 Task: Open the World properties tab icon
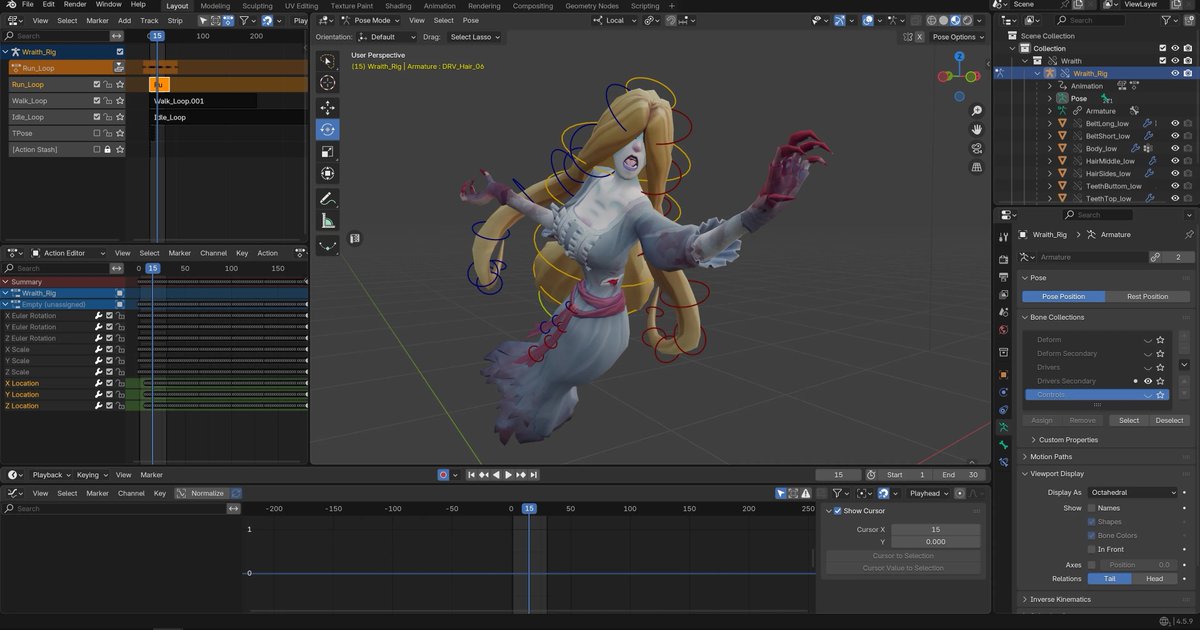click(x=1003, y=329)
